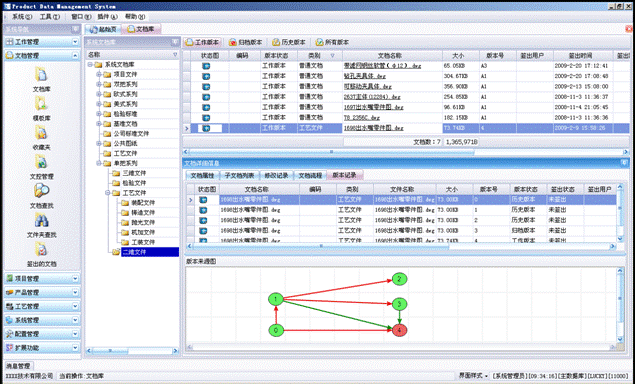The height and width of the screenshot is (384, 635).
Task: Select node 1 in the version graph
Action: point(276,299)
